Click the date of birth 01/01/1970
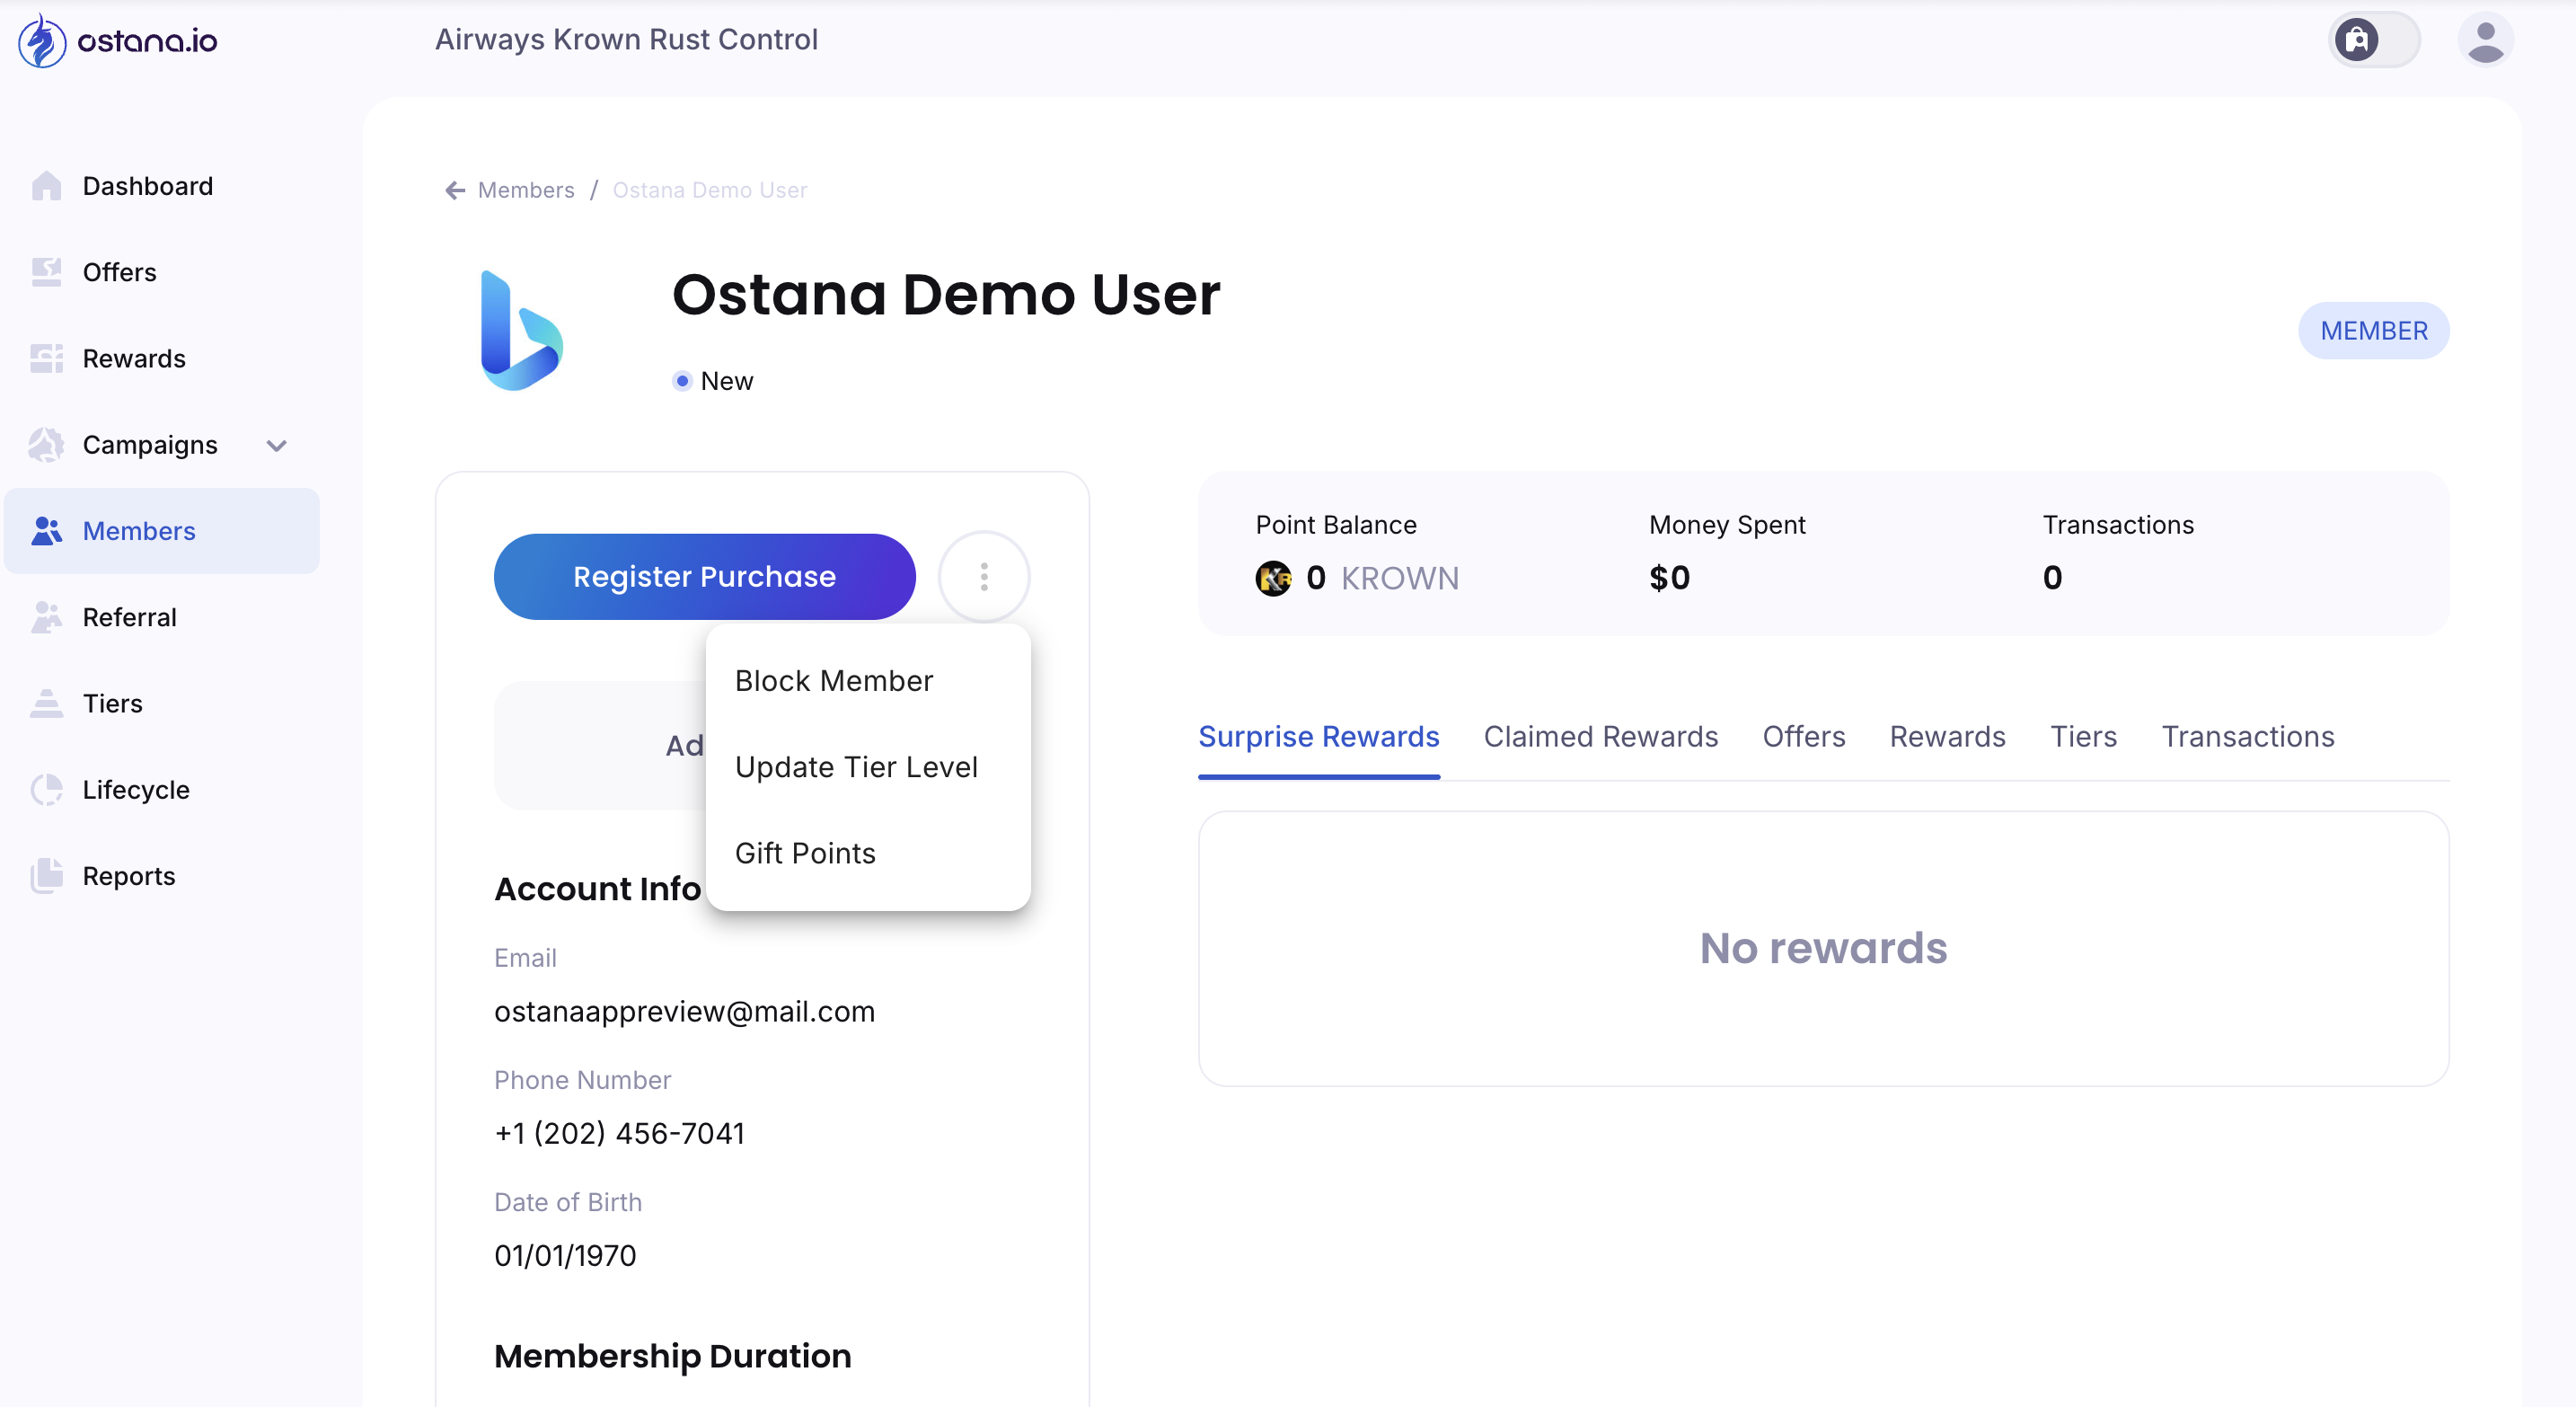 pyautogui.click(x=565, y=1256)
